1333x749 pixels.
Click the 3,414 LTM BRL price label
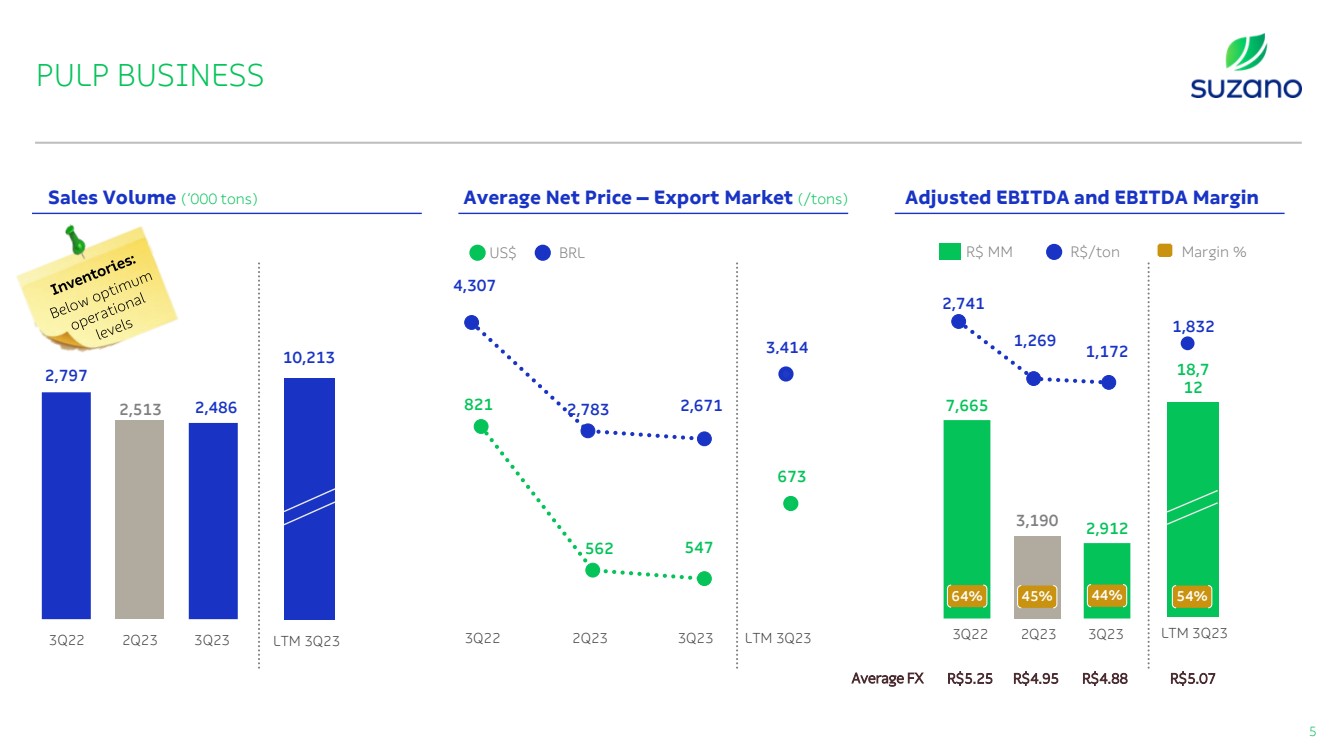pyautogui.click(x=787, y=348)
